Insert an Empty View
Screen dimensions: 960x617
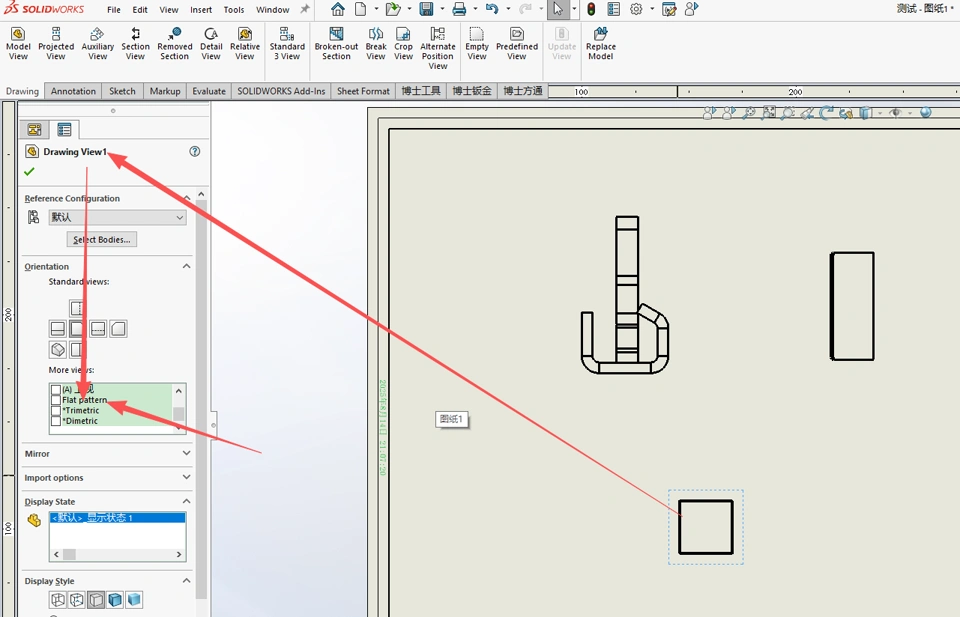pyautogui.click(x=477, y=43)
